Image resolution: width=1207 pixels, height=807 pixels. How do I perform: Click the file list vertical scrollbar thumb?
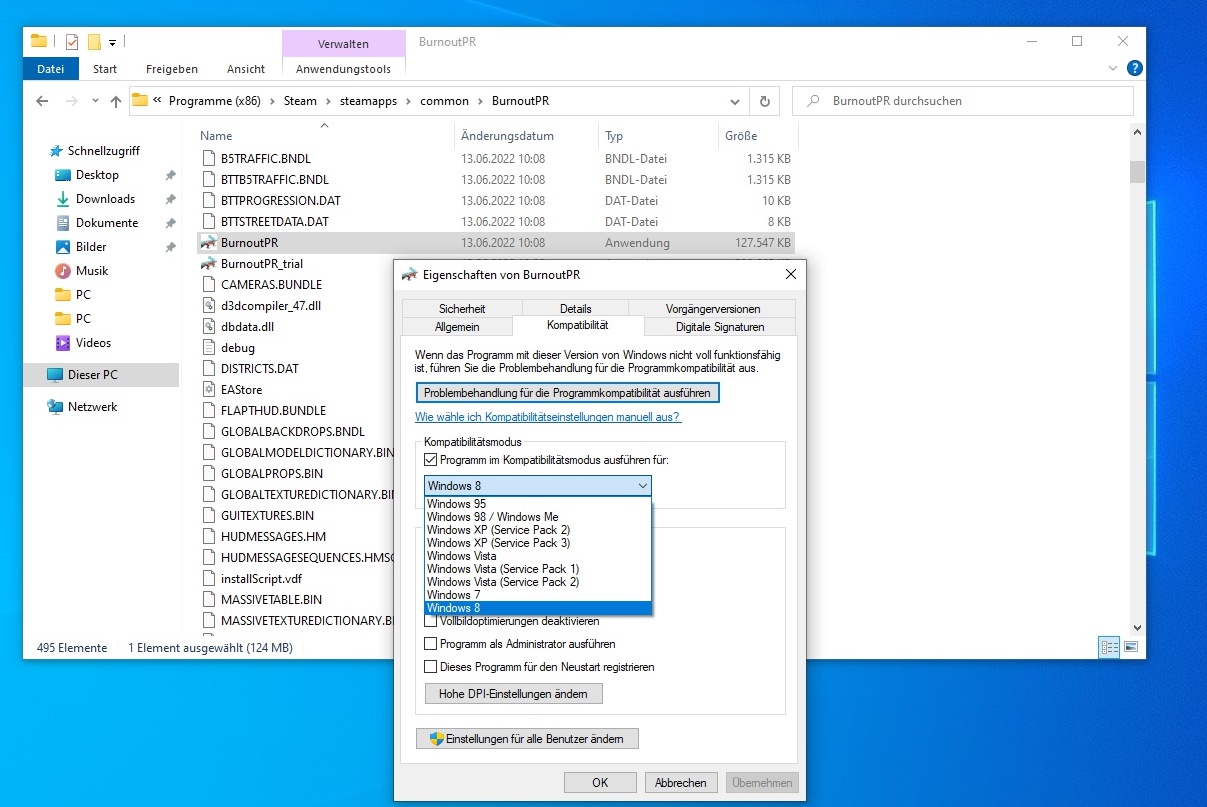(x=1137, y=172)
